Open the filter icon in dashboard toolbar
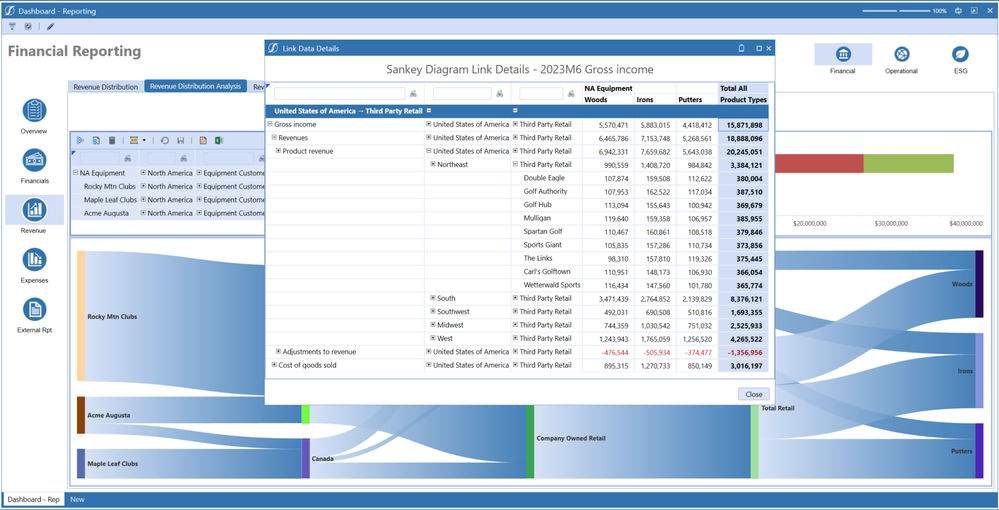 tap(12, 27)
